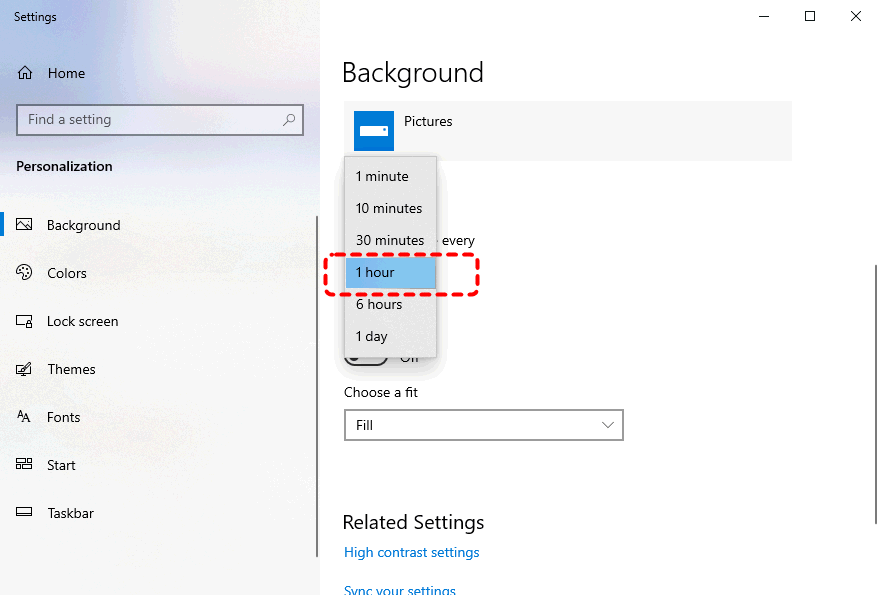Screen dimensions: 879x595
Task: Click the search magnifier icon
Action: tap(289, 120)
